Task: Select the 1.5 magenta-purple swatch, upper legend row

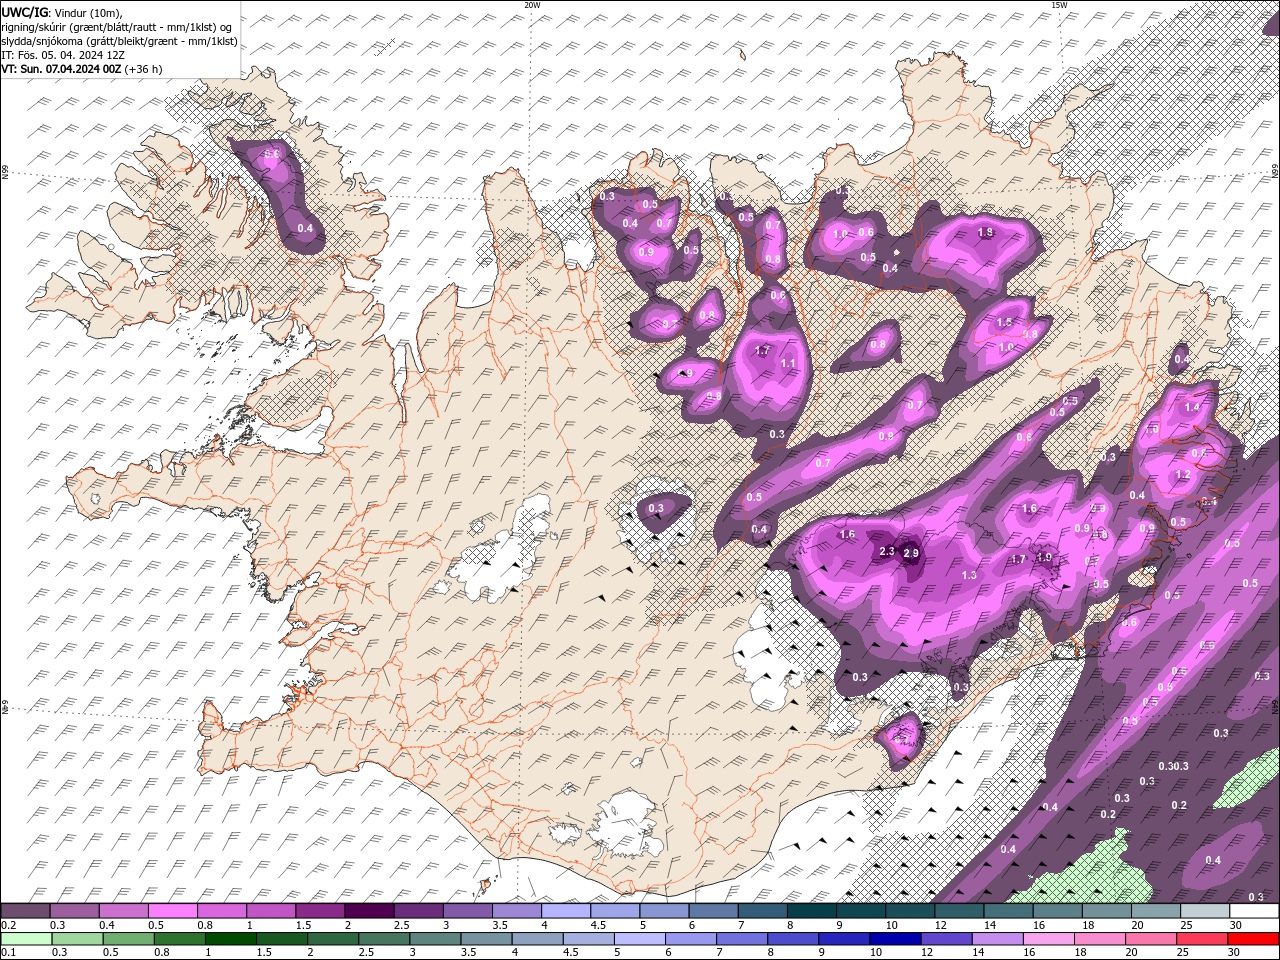Action: coord(320,911)
